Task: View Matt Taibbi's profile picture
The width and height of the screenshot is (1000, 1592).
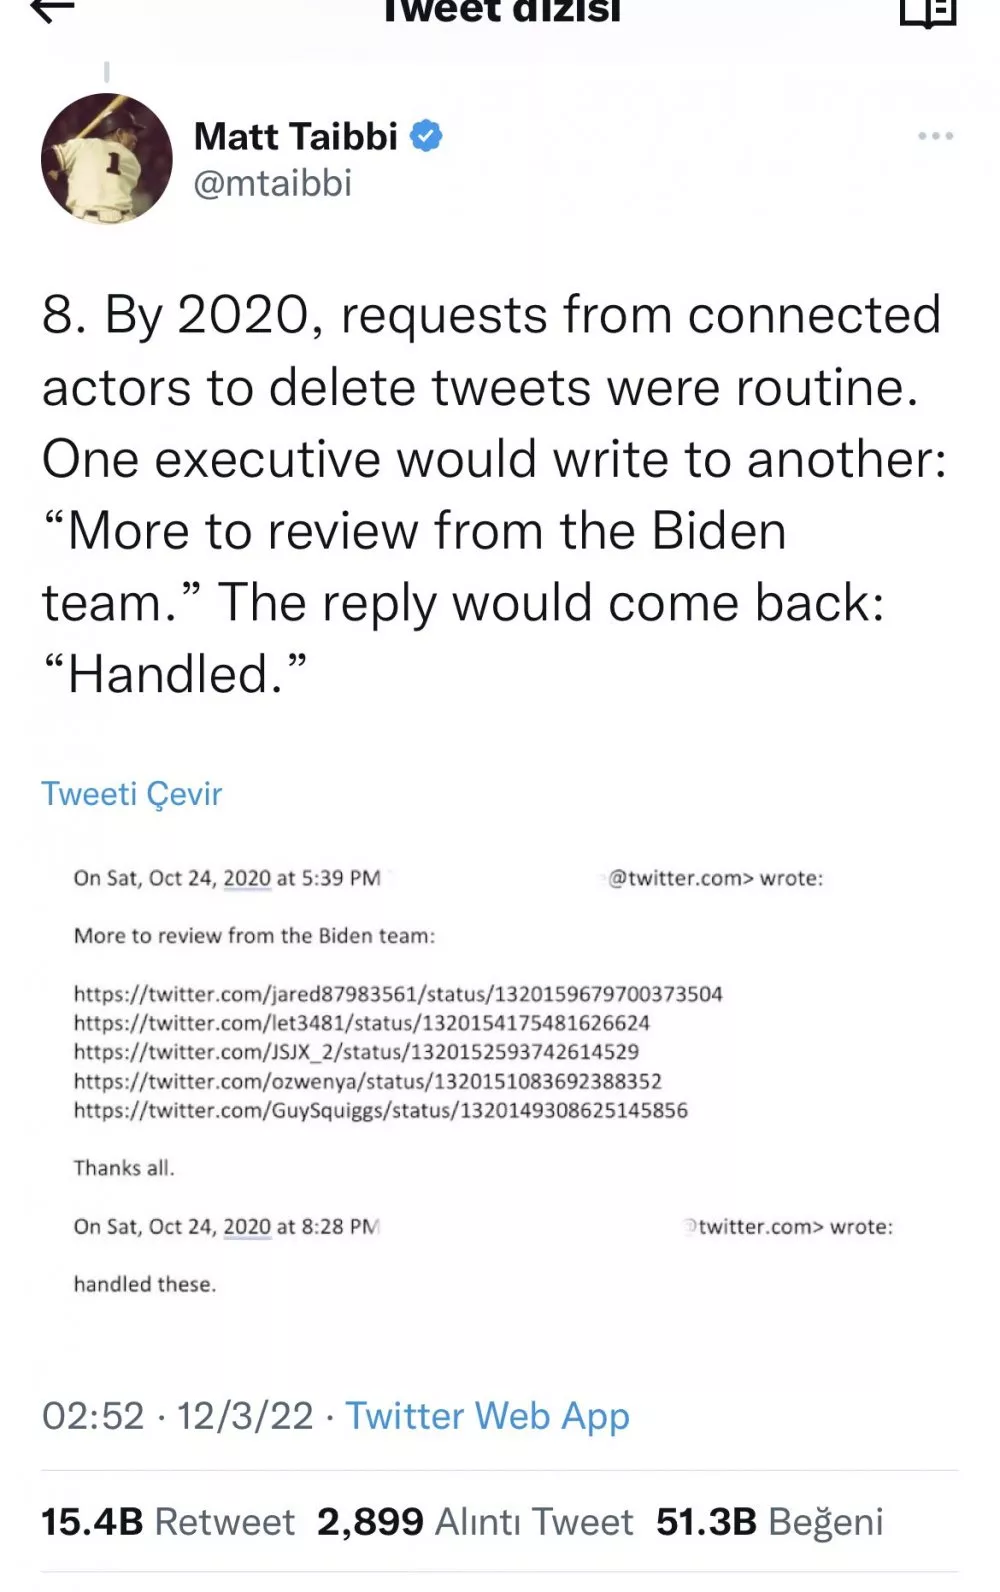Action: [x=106, y=158]
